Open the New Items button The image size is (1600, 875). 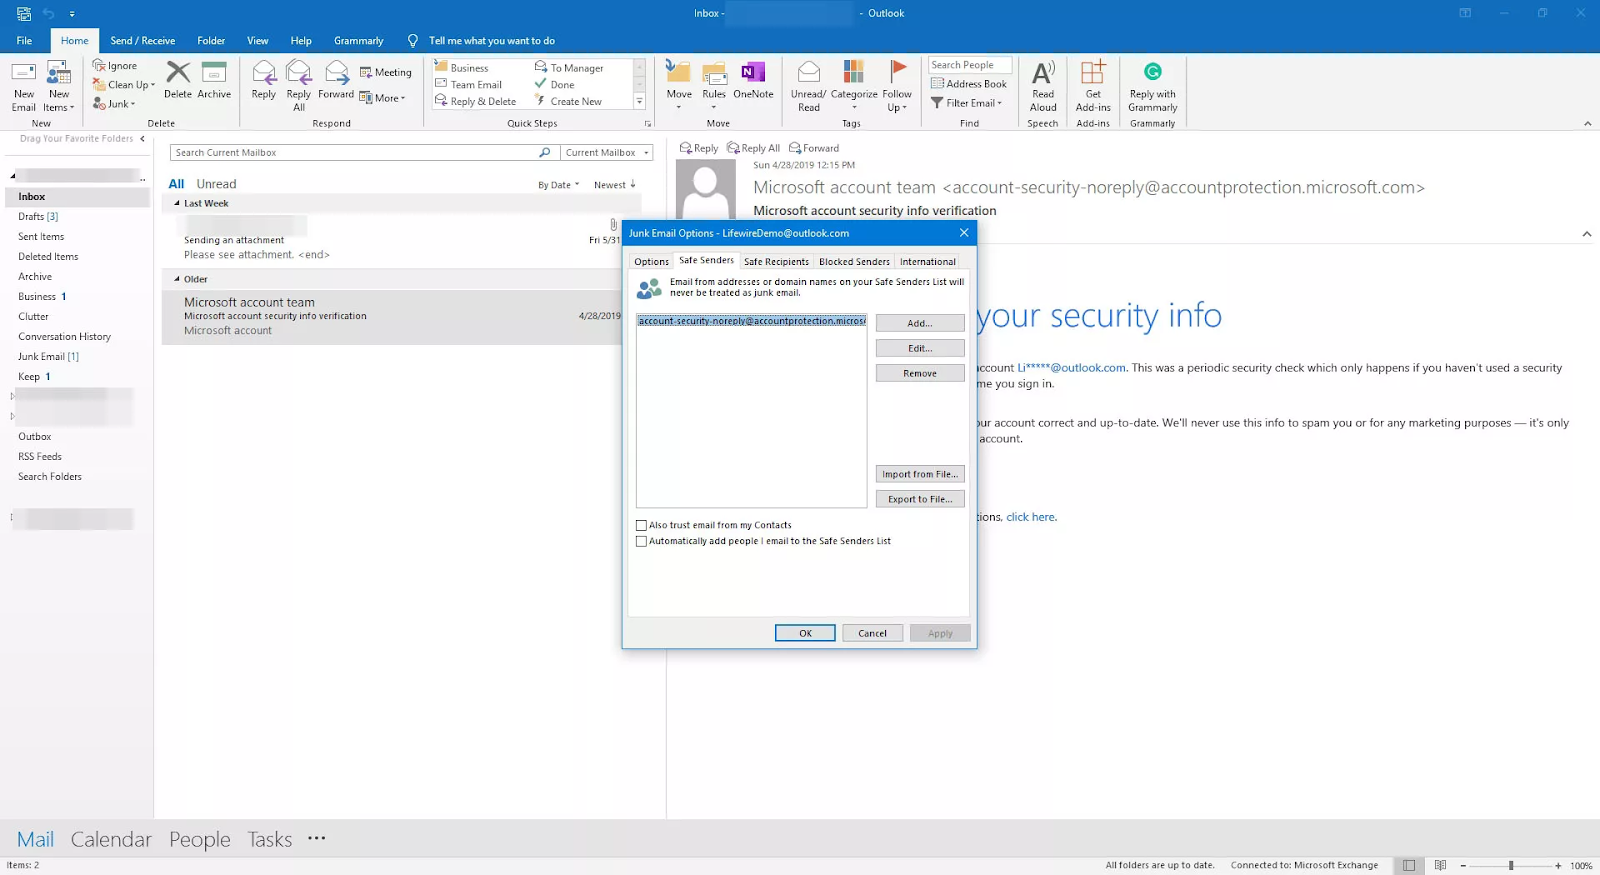(59, 87)
